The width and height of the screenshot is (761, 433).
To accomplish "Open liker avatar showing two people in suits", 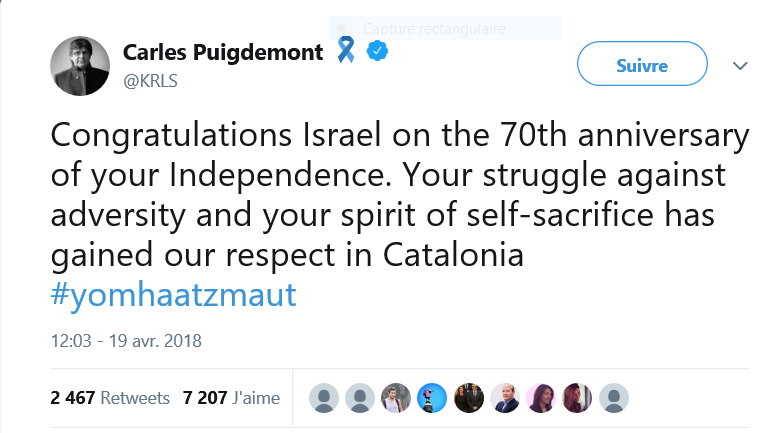I will click(x=469, y=398).
